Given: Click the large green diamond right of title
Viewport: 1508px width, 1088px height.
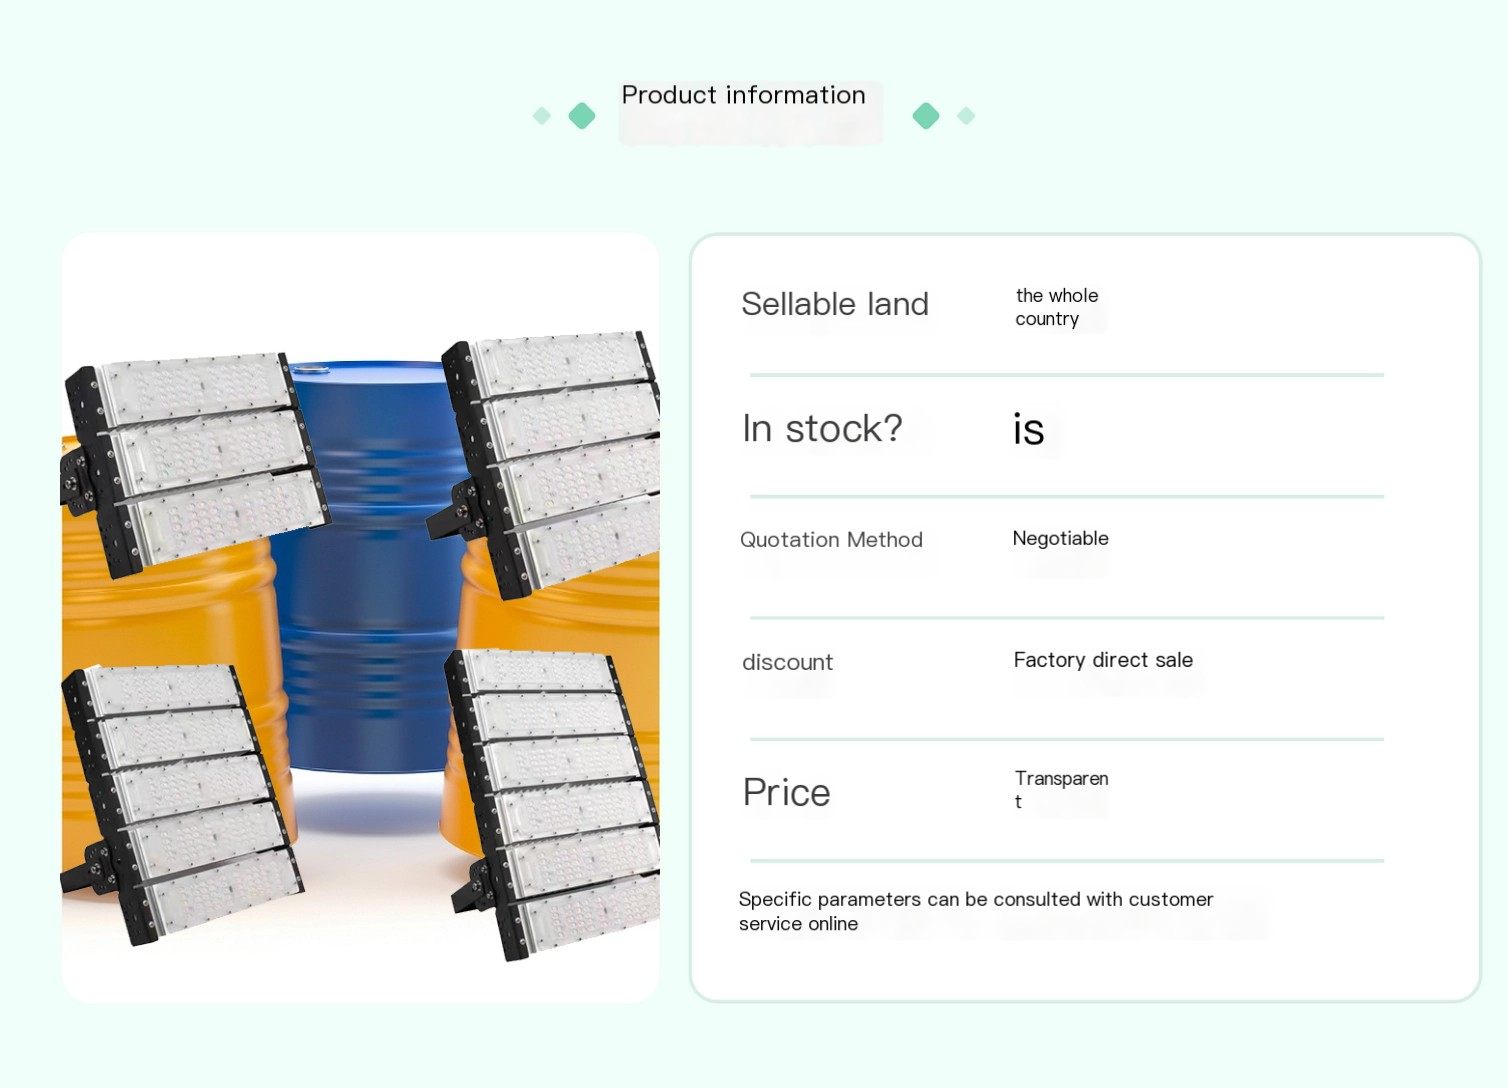Looking at the screenshot, I should (926, 116).
